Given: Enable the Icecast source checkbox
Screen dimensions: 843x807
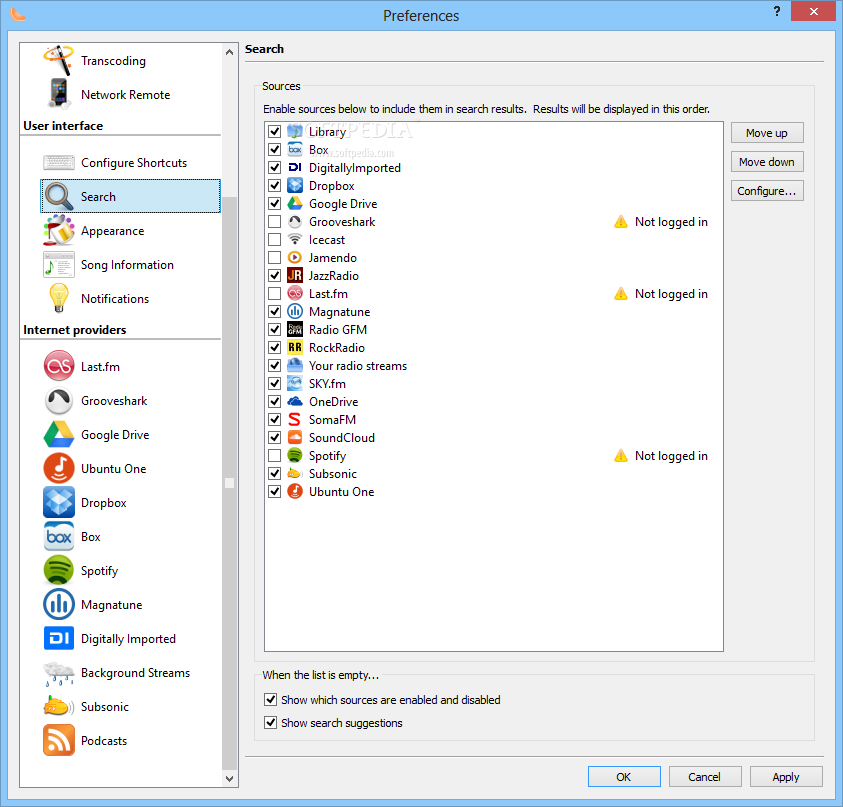Looking at the screenshot, I should [x=274, y=239].
